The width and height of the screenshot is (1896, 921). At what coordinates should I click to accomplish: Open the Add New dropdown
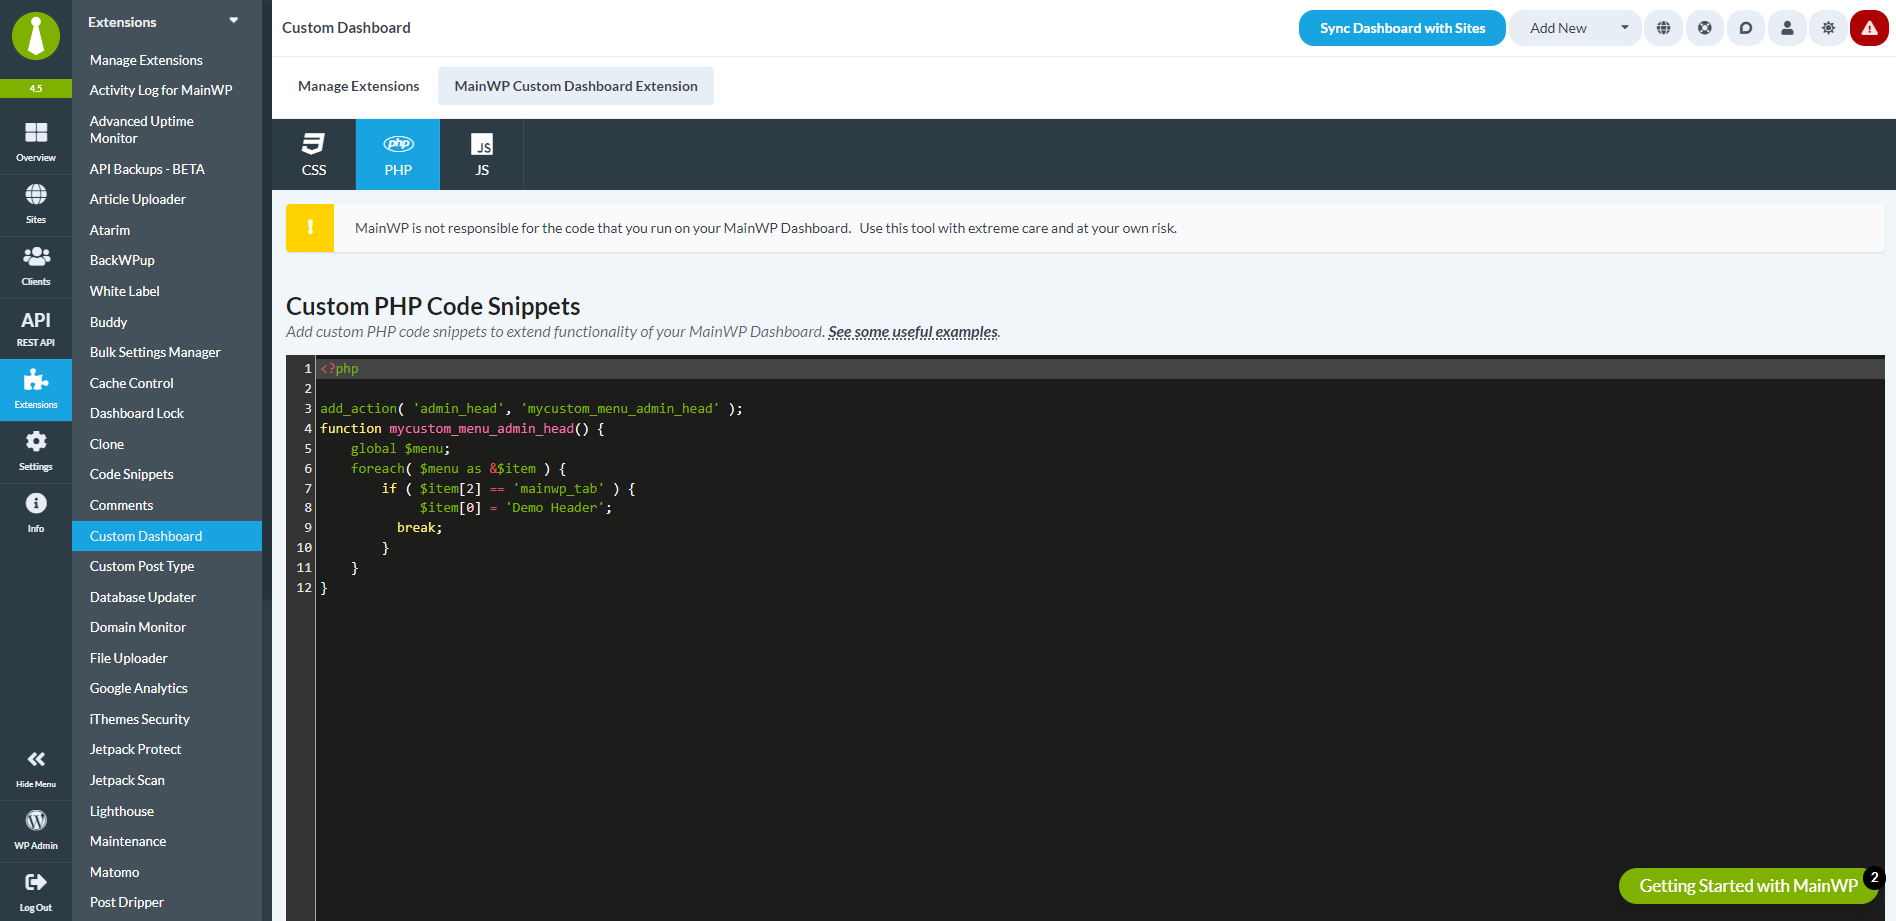(x=1575, y=28)
